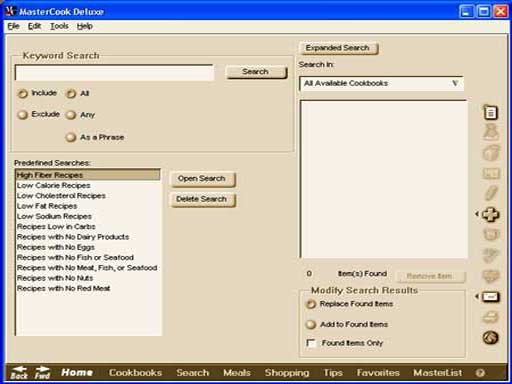
Task: Click the Open Search button
Action: [x=202, y=179]
